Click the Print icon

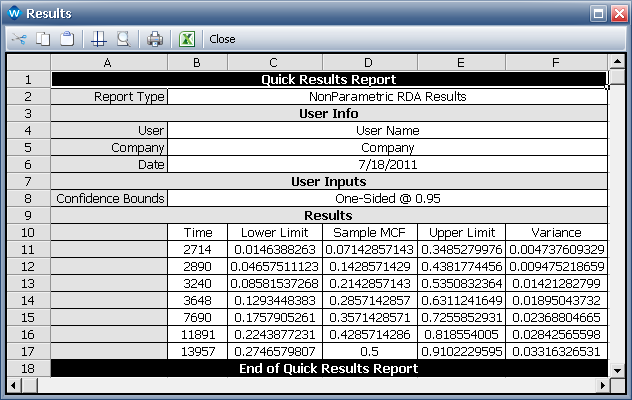tap(155, 40)
